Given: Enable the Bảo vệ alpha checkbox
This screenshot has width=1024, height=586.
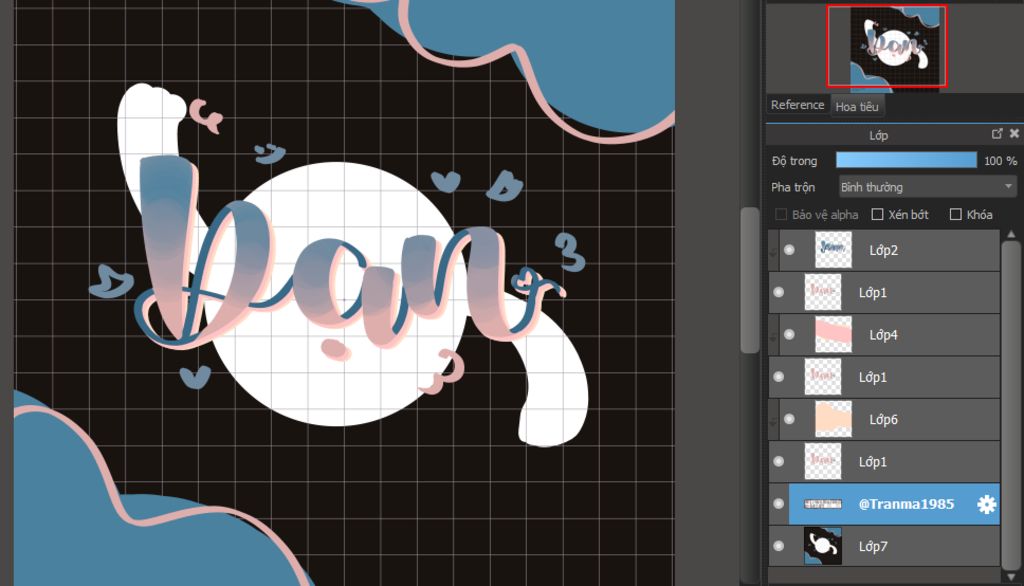Looking at the screenshot, I should (781, 214).
